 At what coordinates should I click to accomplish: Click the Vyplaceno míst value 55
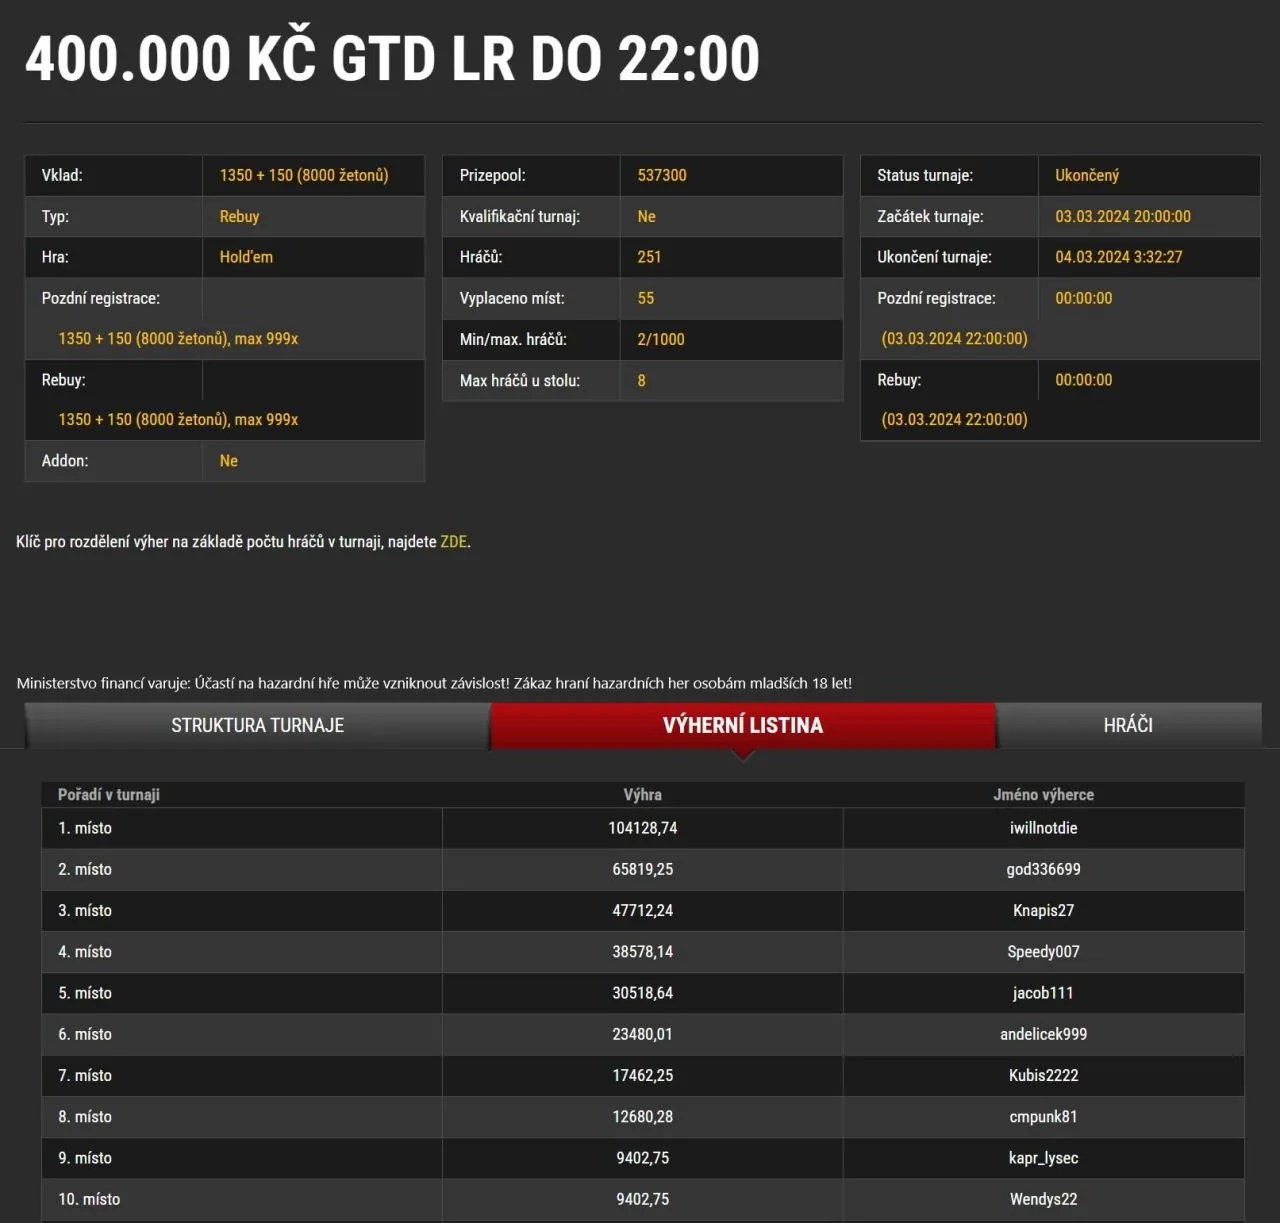[646, 298]
